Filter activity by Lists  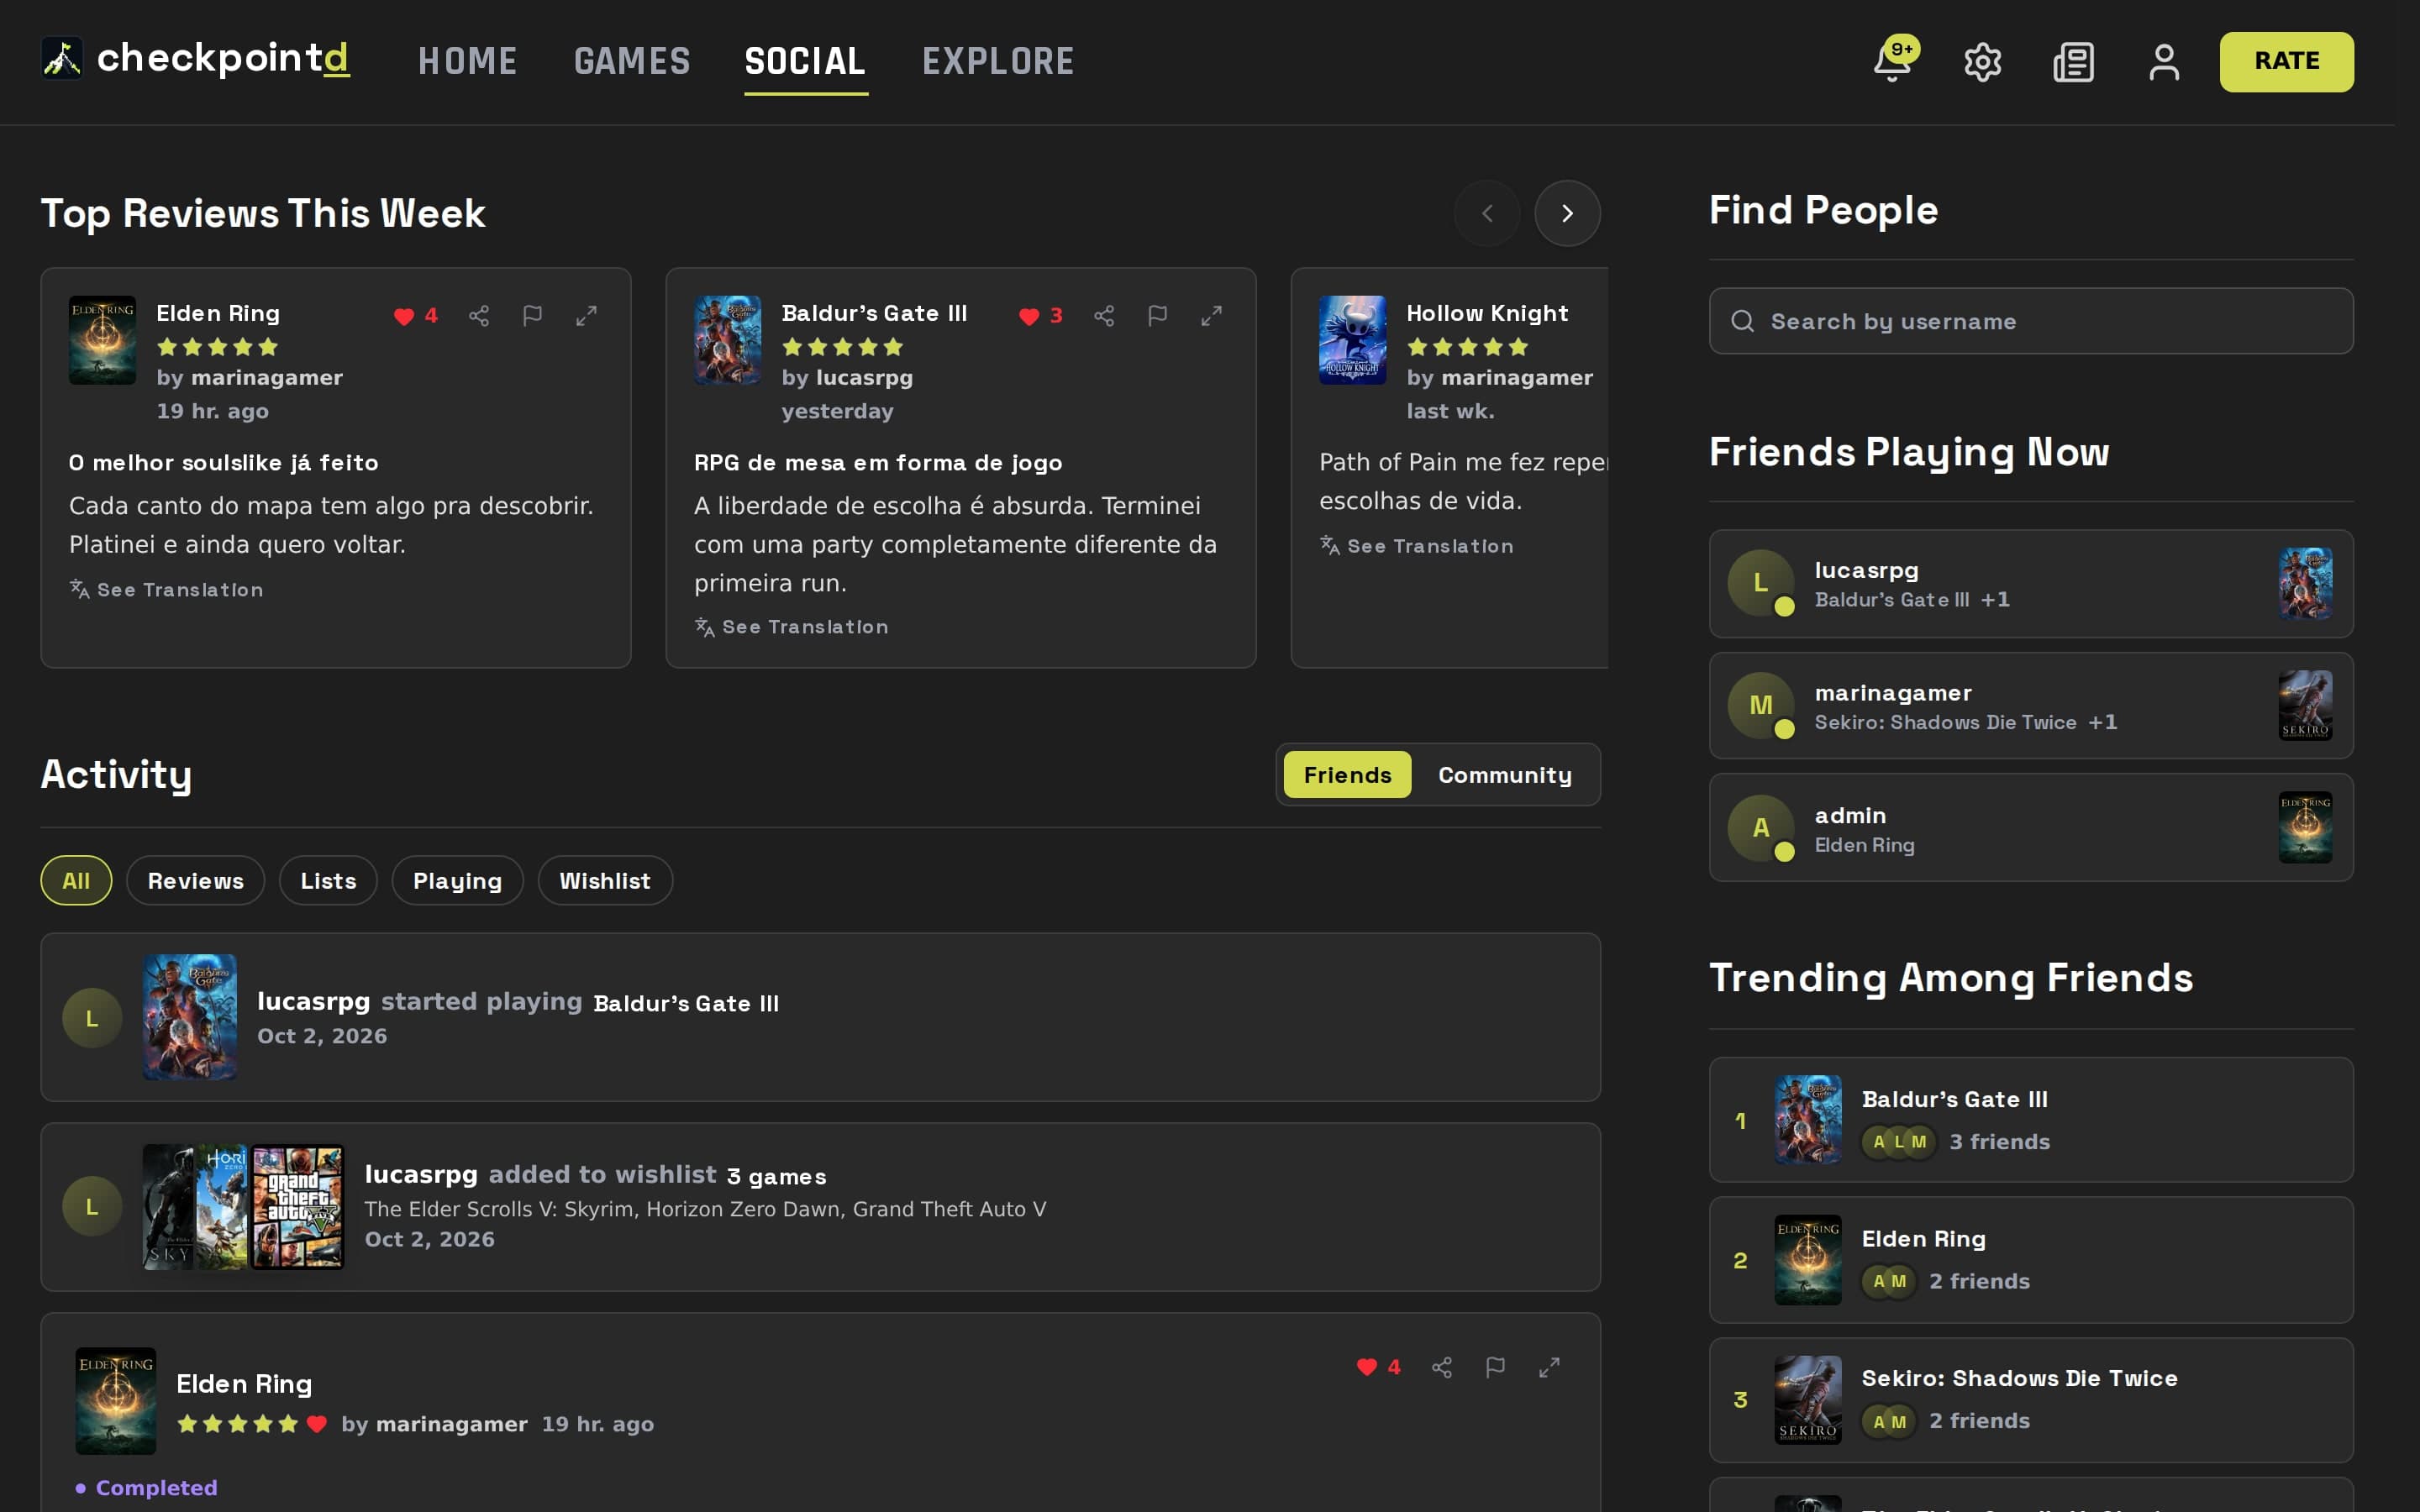pos(328,881)
